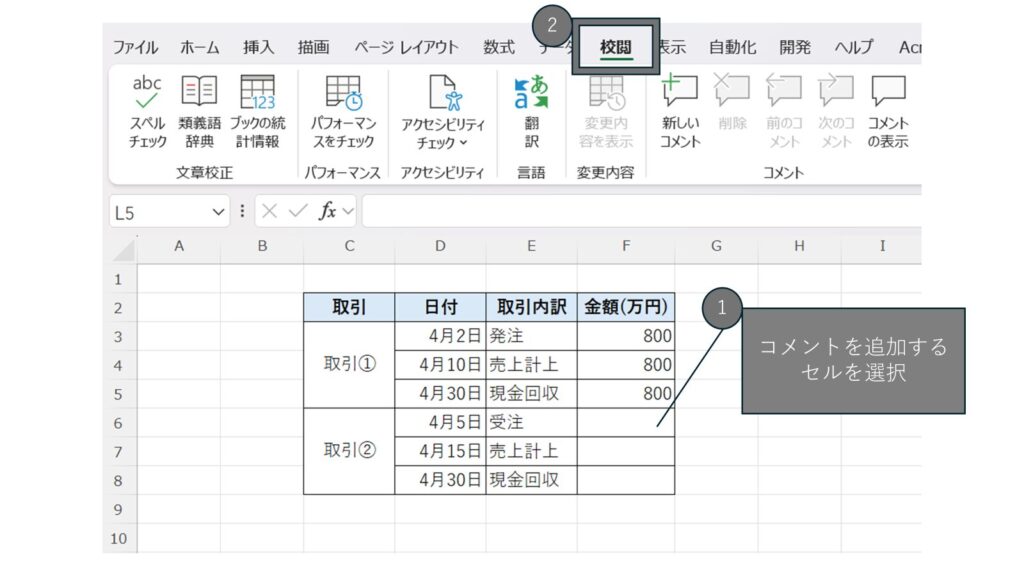This screenshot has height=576, width=1024.
Task: Select column F header
Action: (x=625, y=246)
